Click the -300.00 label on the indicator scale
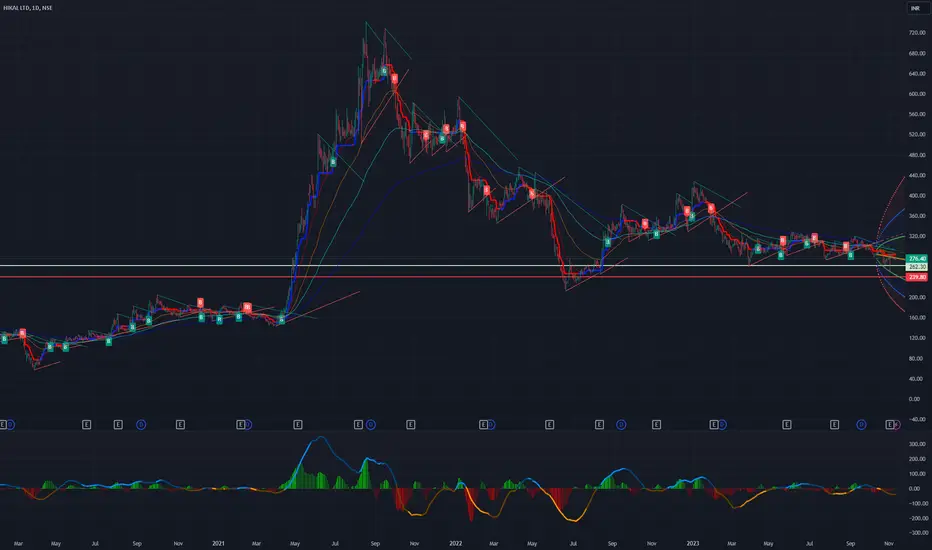 pyautogui.click(x=917, y=533)
